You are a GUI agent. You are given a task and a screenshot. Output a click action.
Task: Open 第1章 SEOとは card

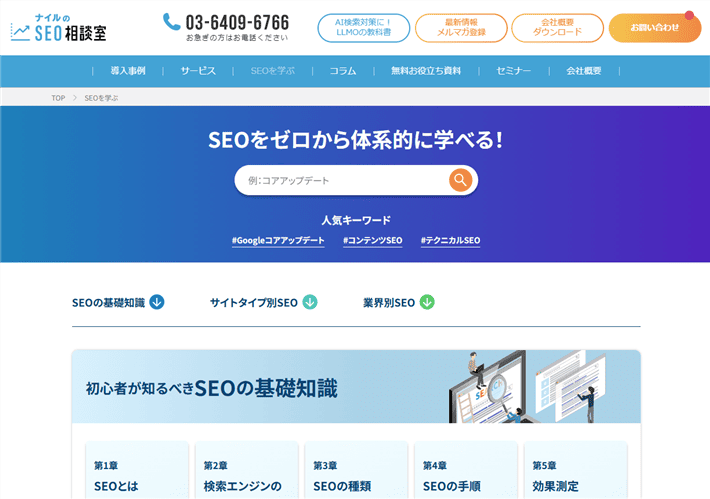137,470
